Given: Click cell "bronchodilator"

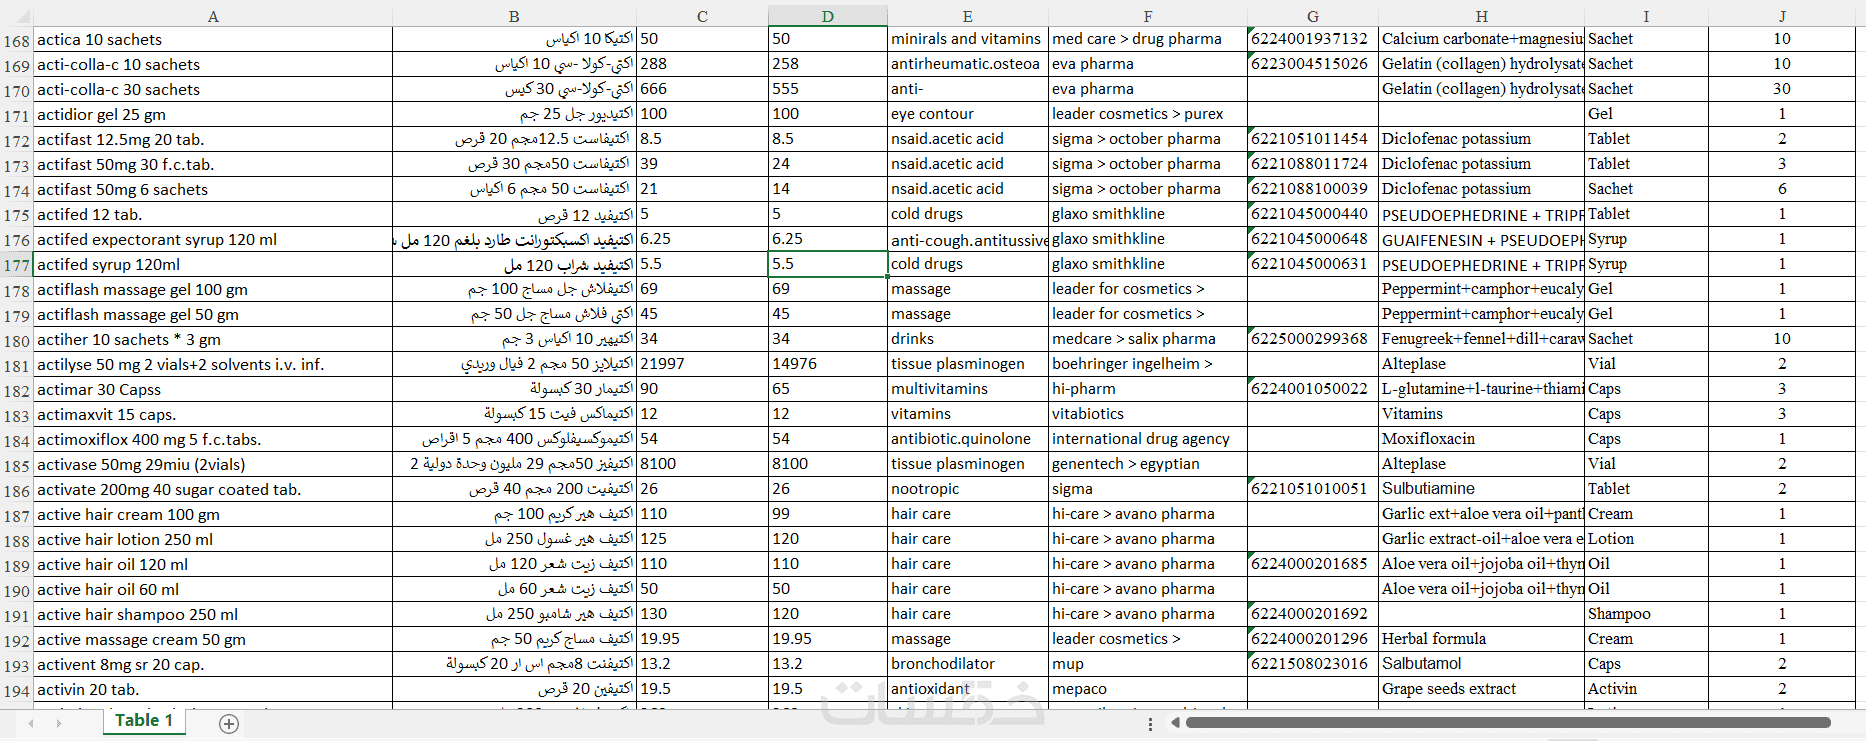Looking at the screenshot, I should (968, 664).
